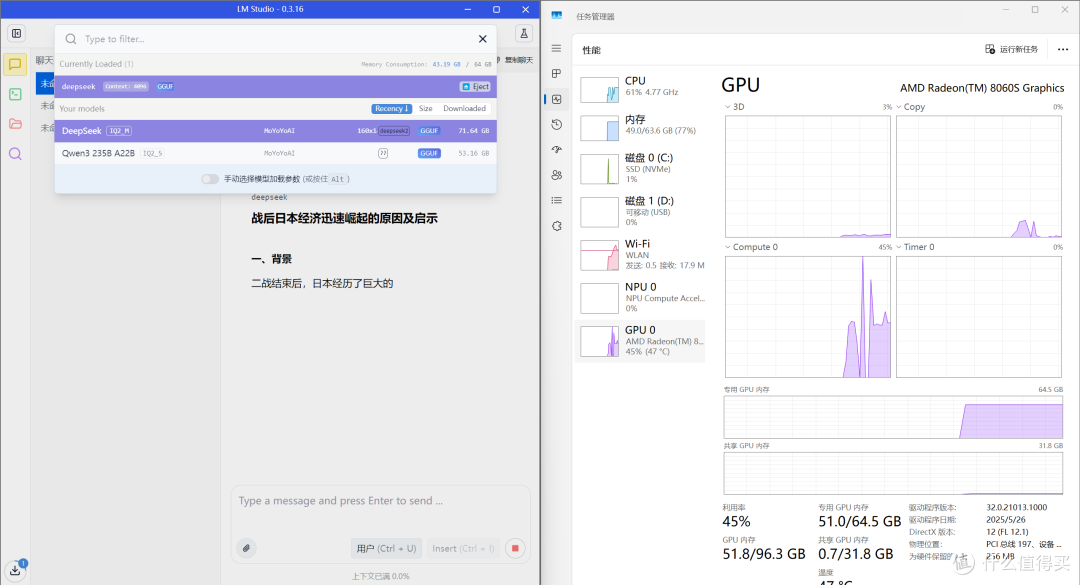Open My Models folder icon in LM Studio
The width and height of the screenshot is (1080, 585).
(x=15, y=124)
